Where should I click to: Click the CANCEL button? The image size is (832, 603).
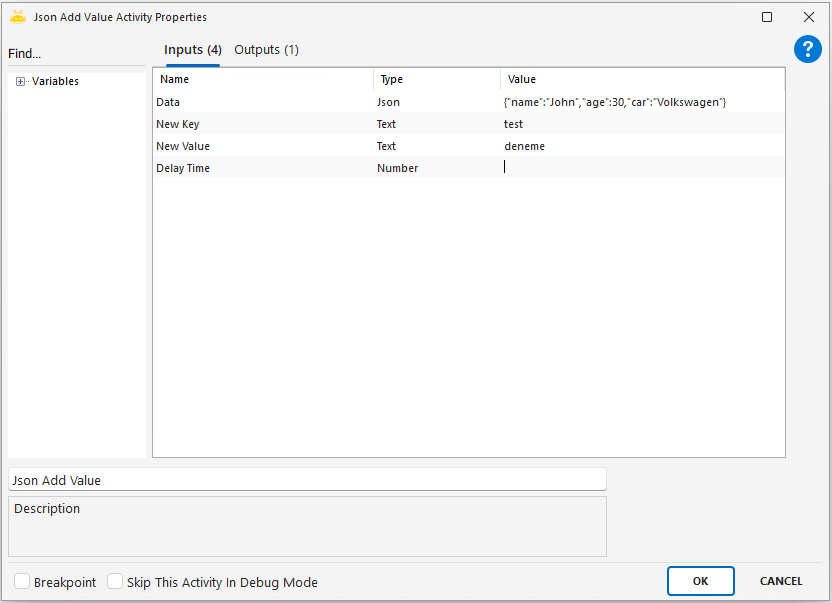tap(780, 581)
